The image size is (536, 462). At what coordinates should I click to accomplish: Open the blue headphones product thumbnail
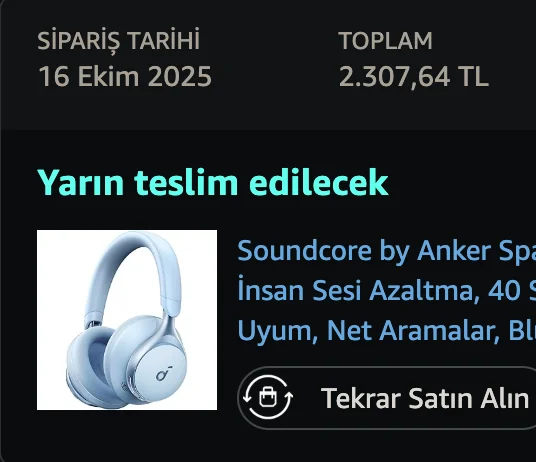[x=127, y=320]
